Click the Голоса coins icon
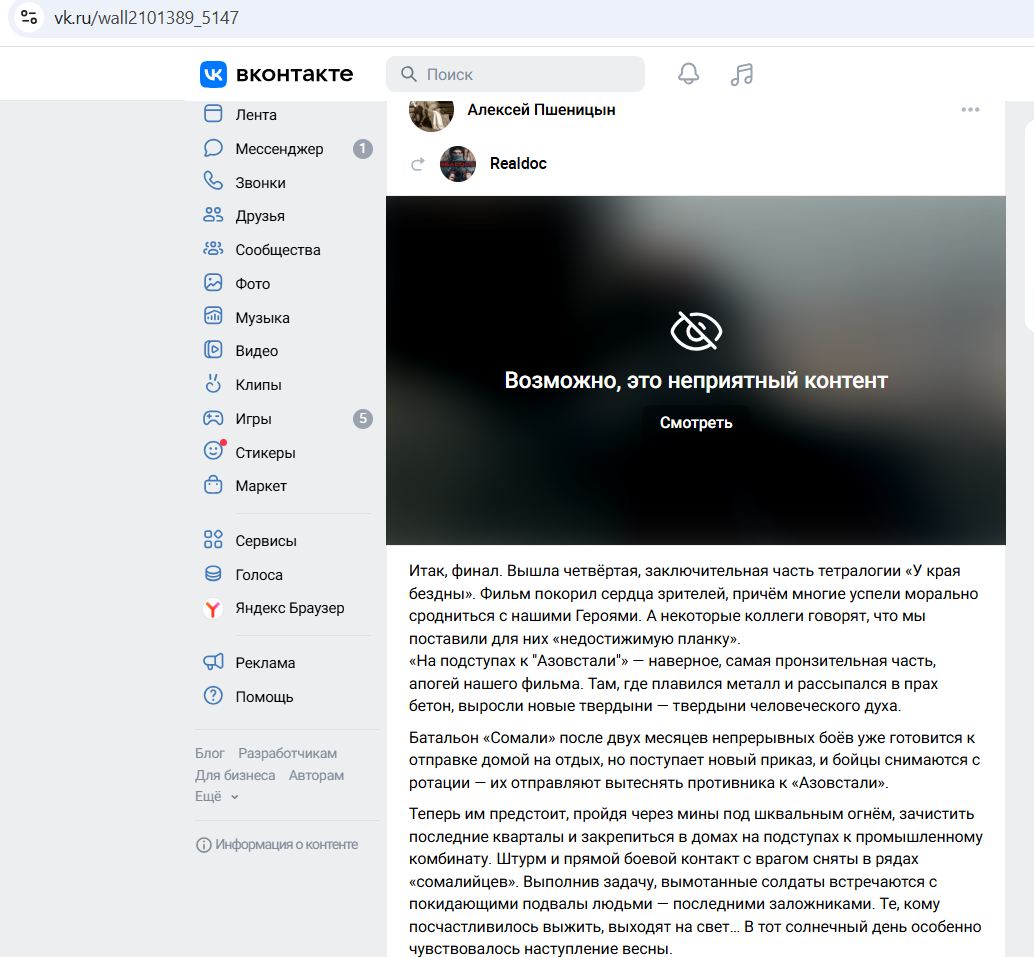The height and width of the screenshot is (957, 1034). (213, 574)
